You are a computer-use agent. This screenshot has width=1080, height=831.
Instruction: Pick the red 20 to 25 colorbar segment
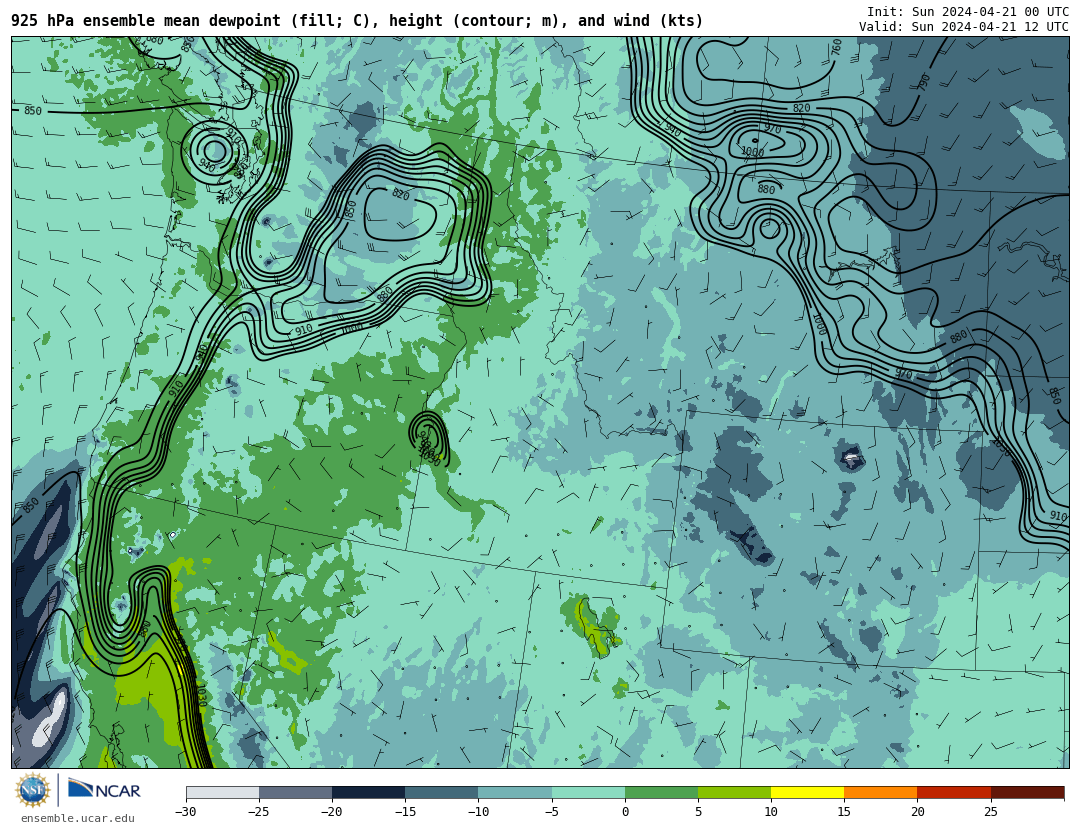[954, 792]
